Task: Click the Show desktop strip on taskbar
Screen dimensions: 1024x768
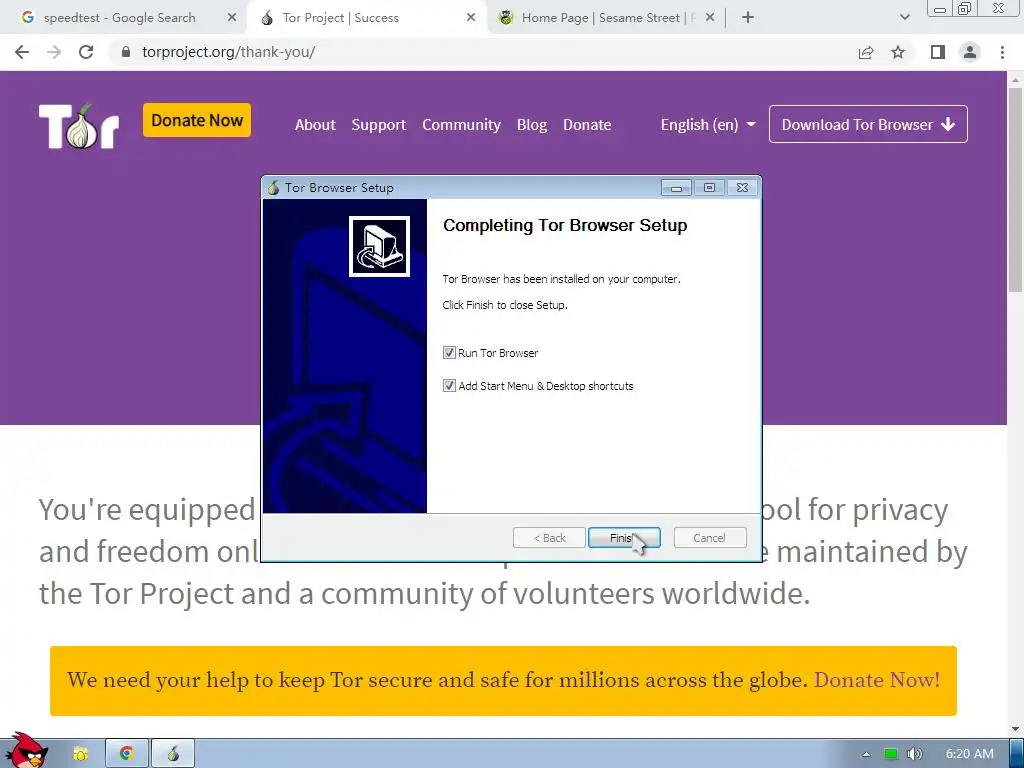Action: (1016, 754)
